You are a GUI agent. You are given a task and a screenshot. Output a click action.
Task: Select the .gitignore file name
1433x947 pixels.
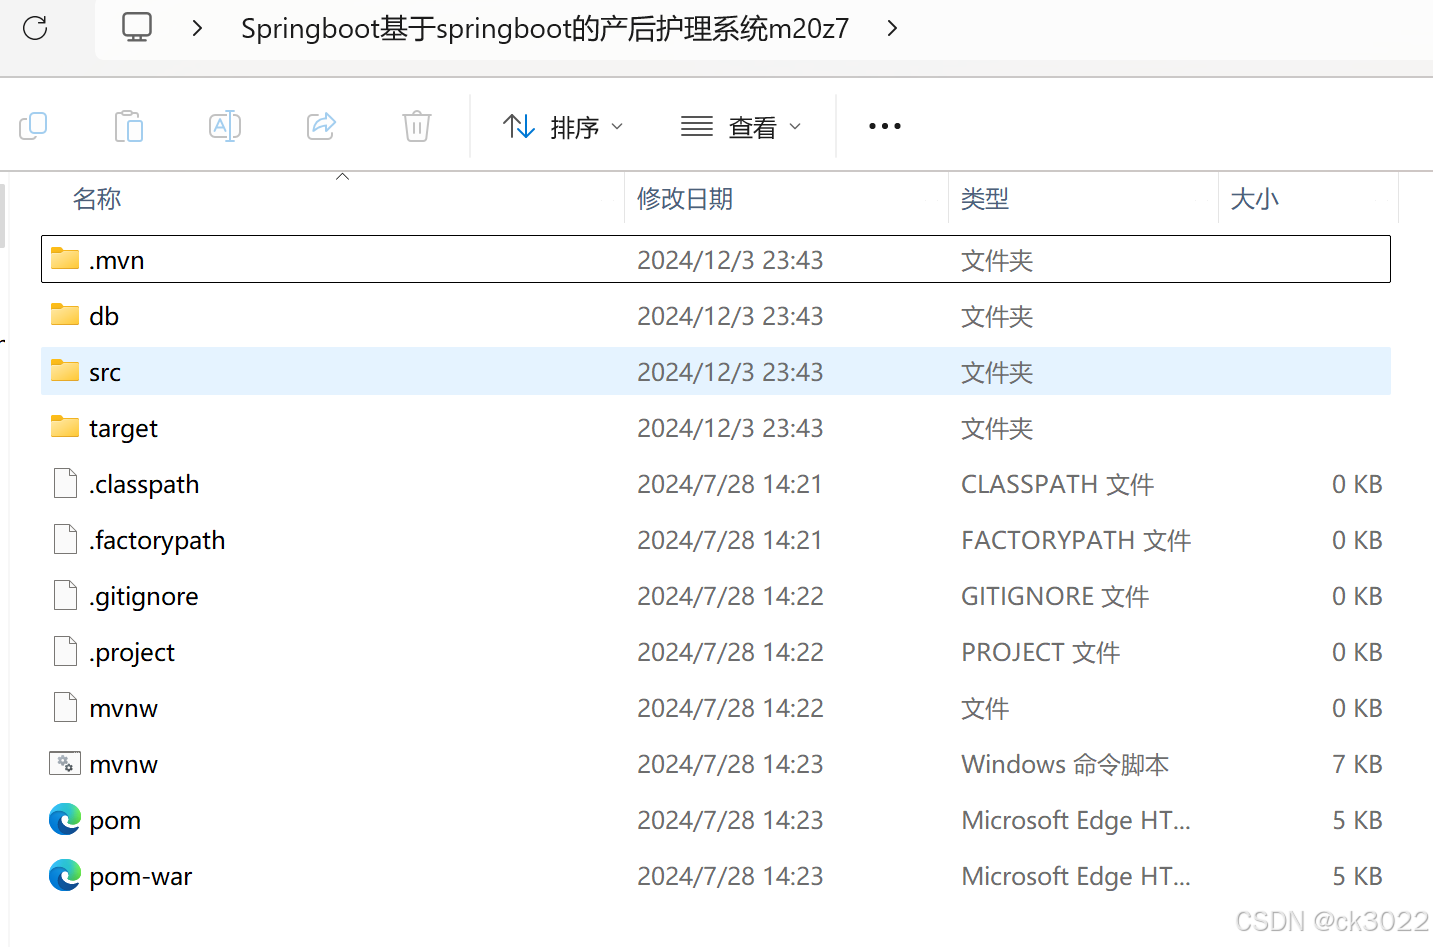point(144,597)
